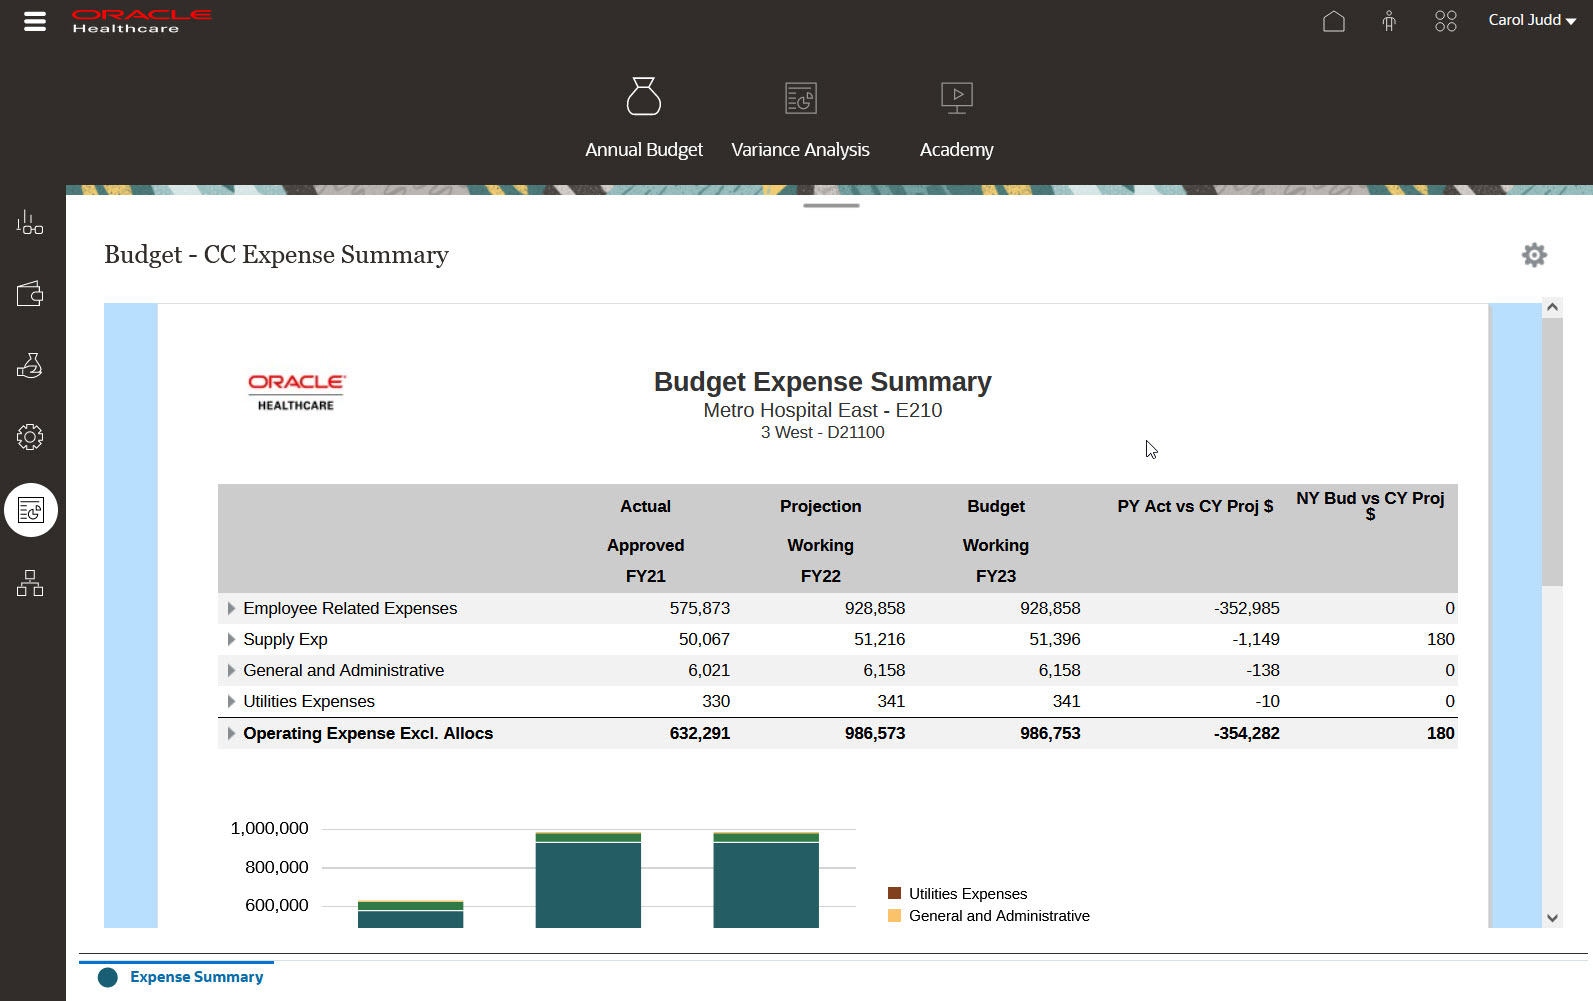The height and width of the screenshot is (1001, 1593).
Task: Click the scroll down arrow on report
Action: click(x=1552, y=917)
